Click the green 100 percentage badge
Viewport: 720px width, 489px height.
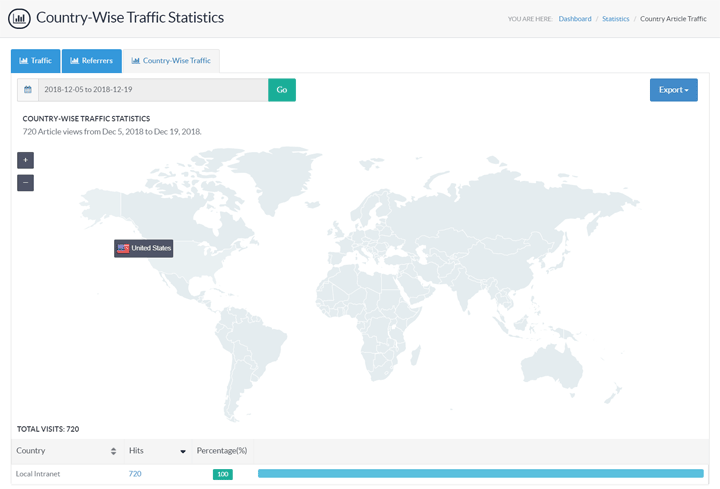point(223,474)
